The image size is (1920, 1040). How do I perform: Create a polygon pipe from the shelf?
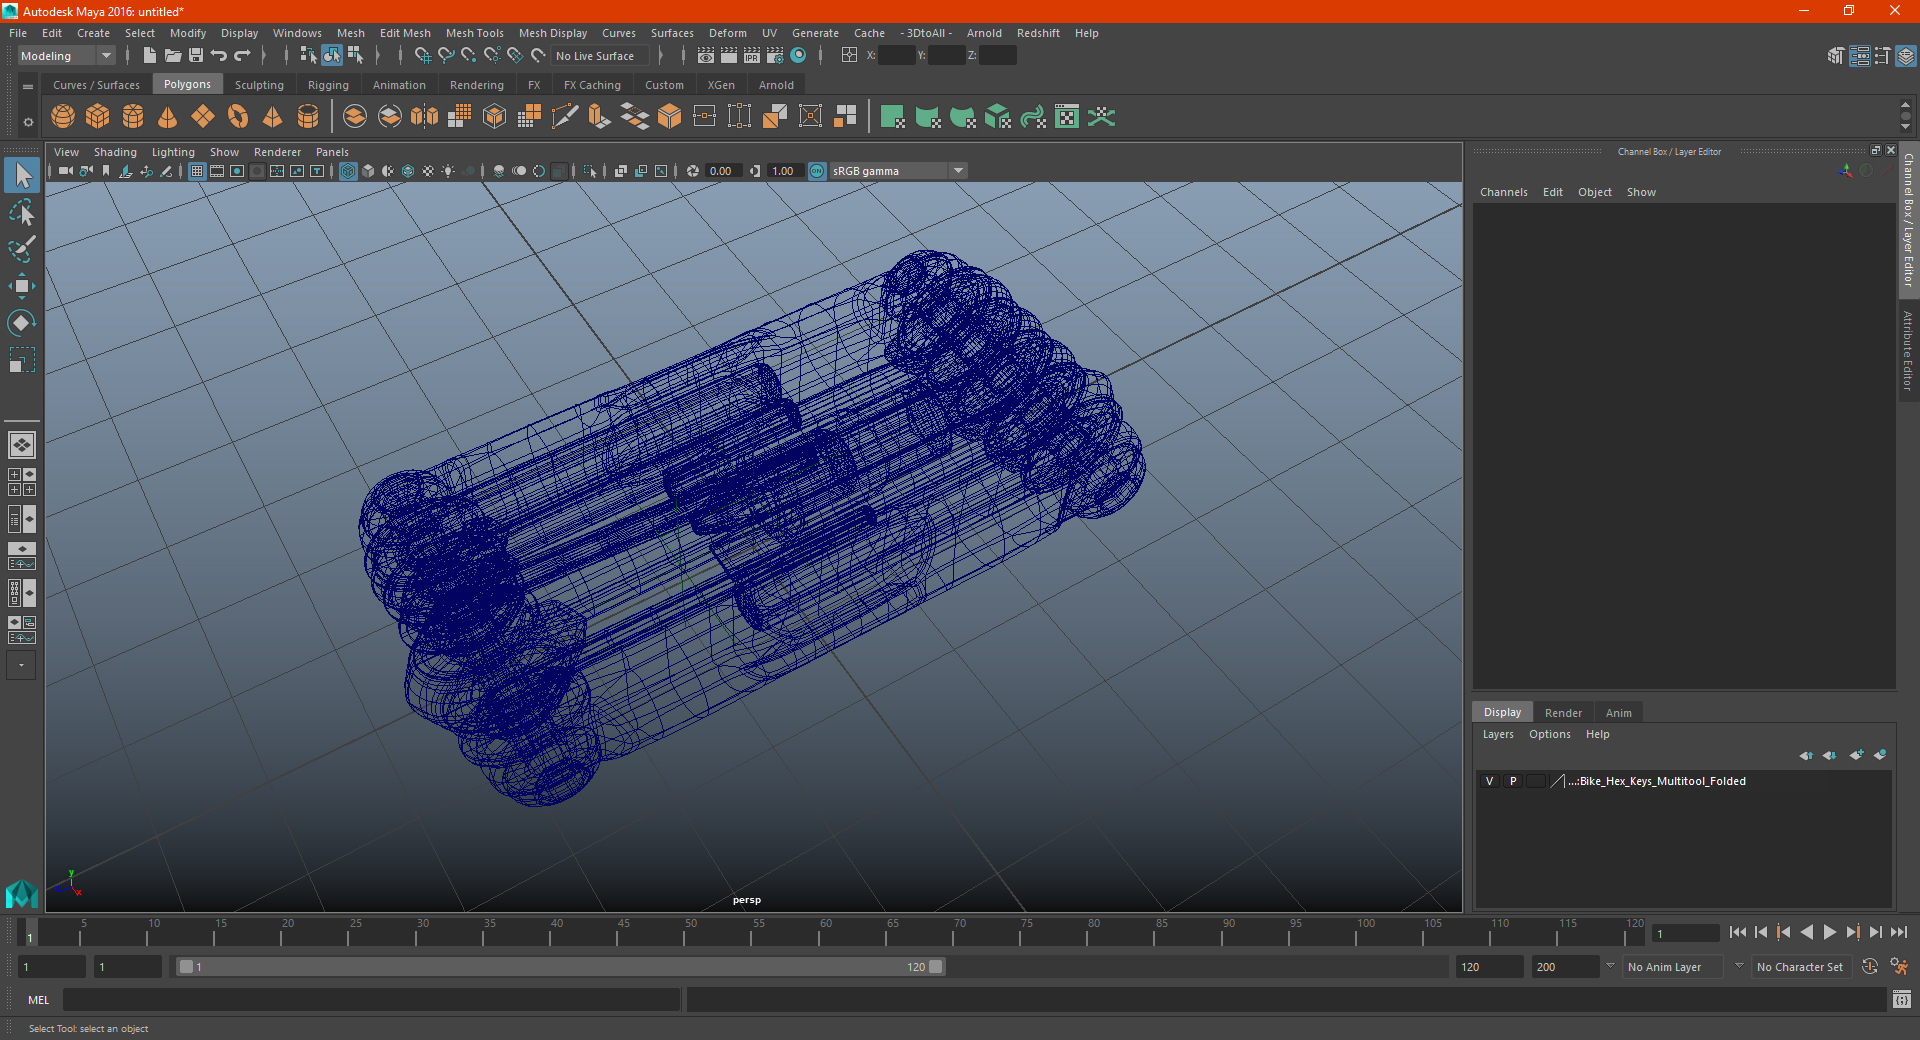pos(308,117)
